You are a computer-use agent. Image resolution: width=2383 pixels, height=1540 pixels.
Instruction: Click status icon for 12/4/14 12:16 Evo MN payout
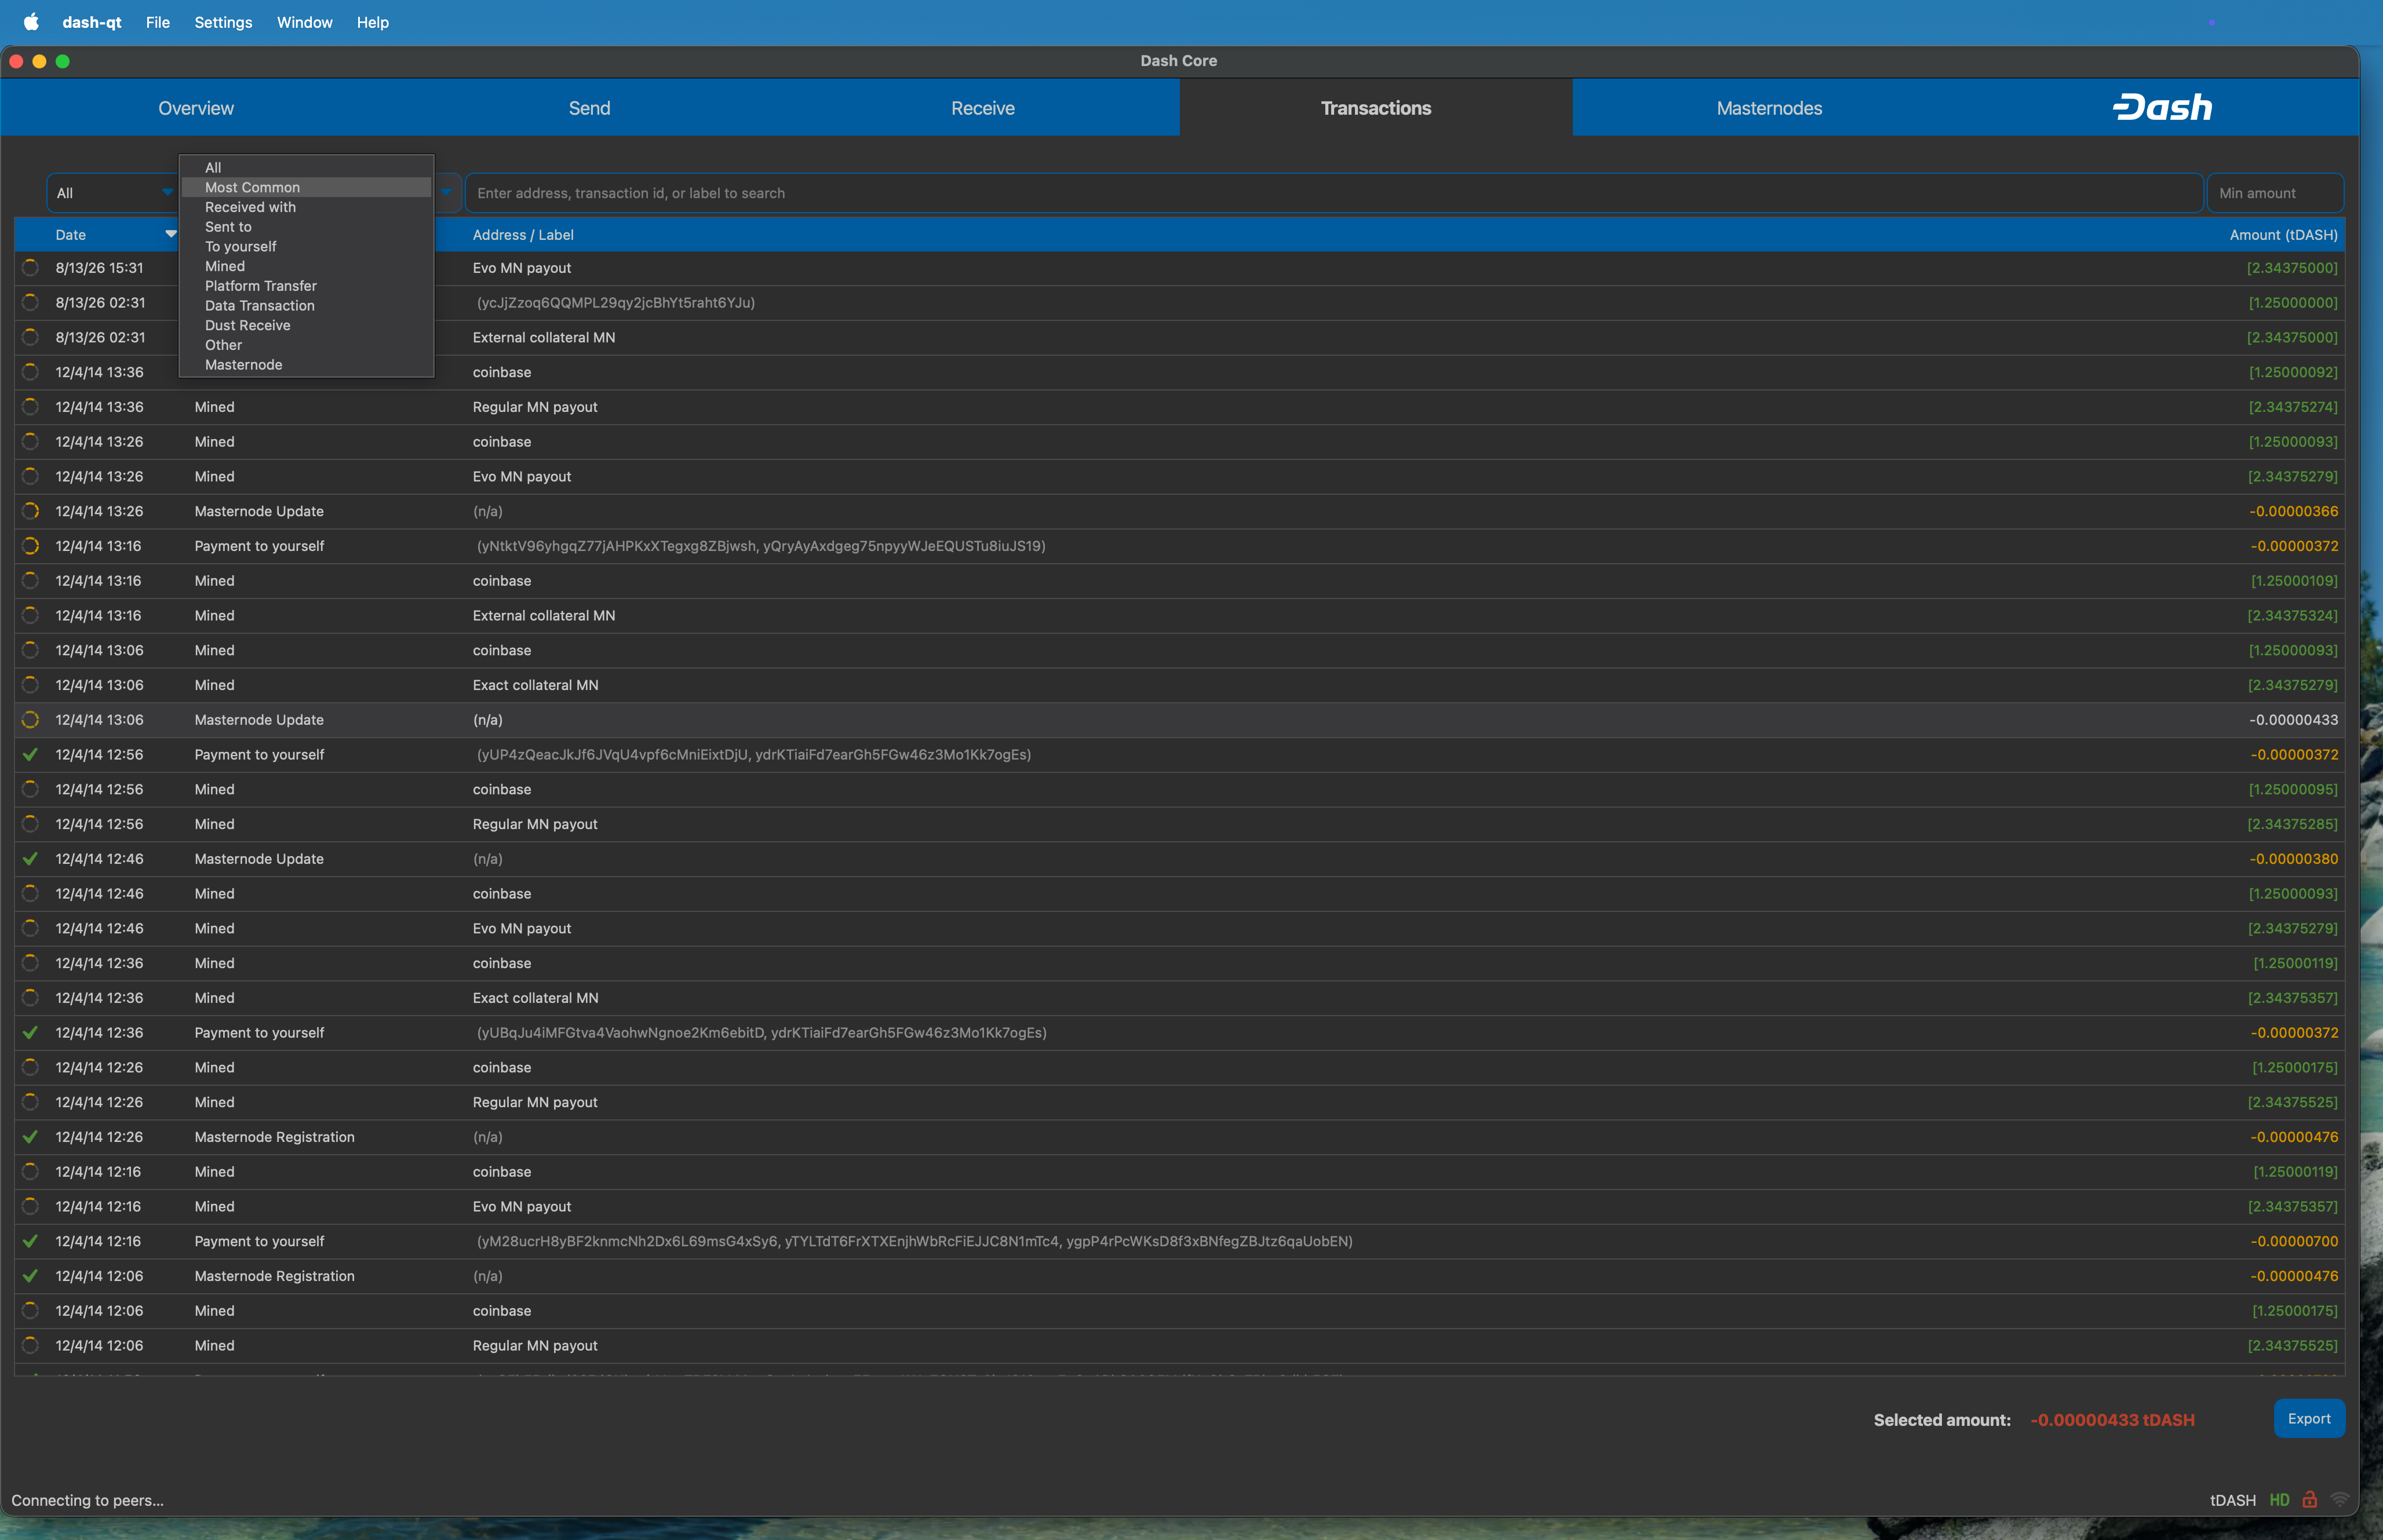31,1206
